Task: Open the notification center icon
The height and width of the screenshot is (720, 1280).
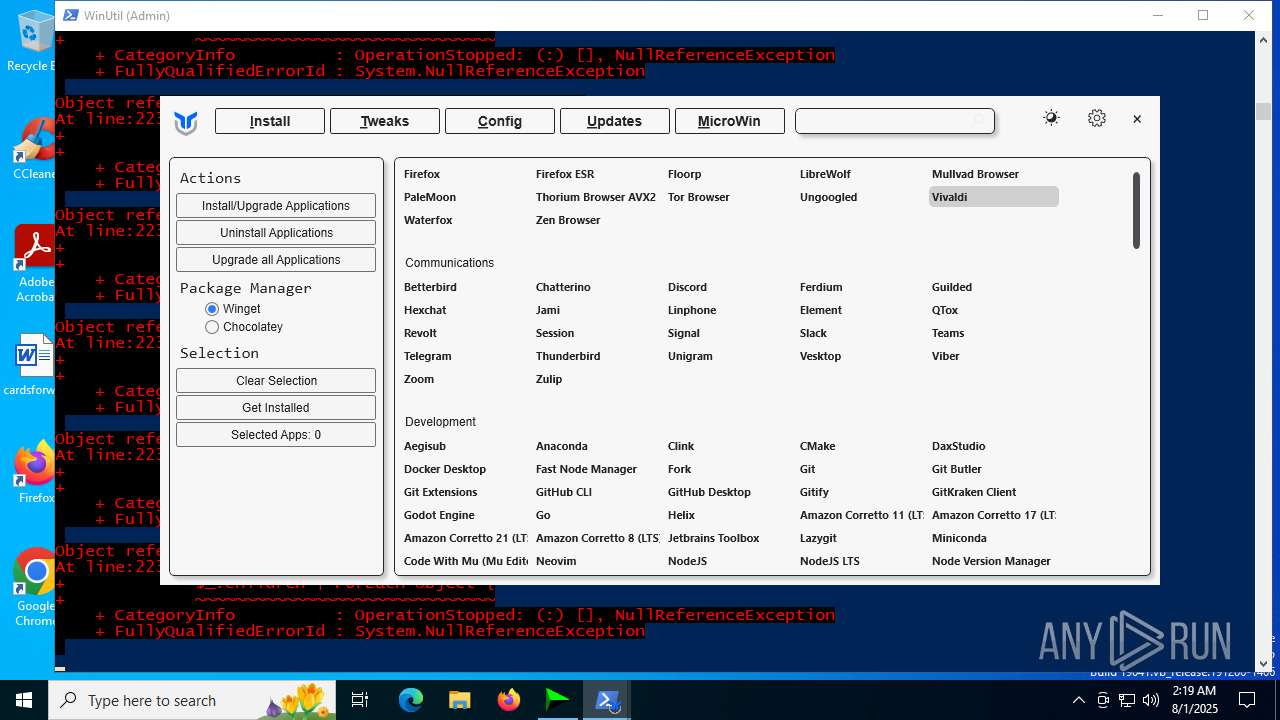Action: pyautogui.click(x=1247, y=700)
